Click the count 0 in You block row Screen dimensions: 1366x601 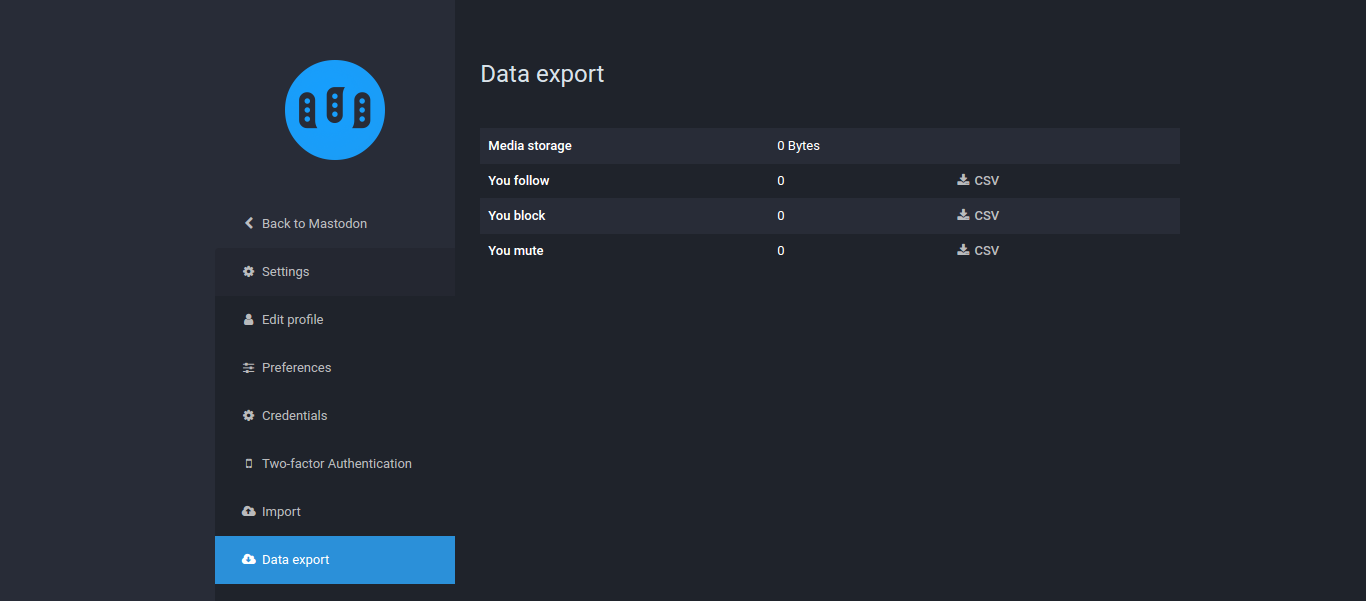[x=781, y=216]
